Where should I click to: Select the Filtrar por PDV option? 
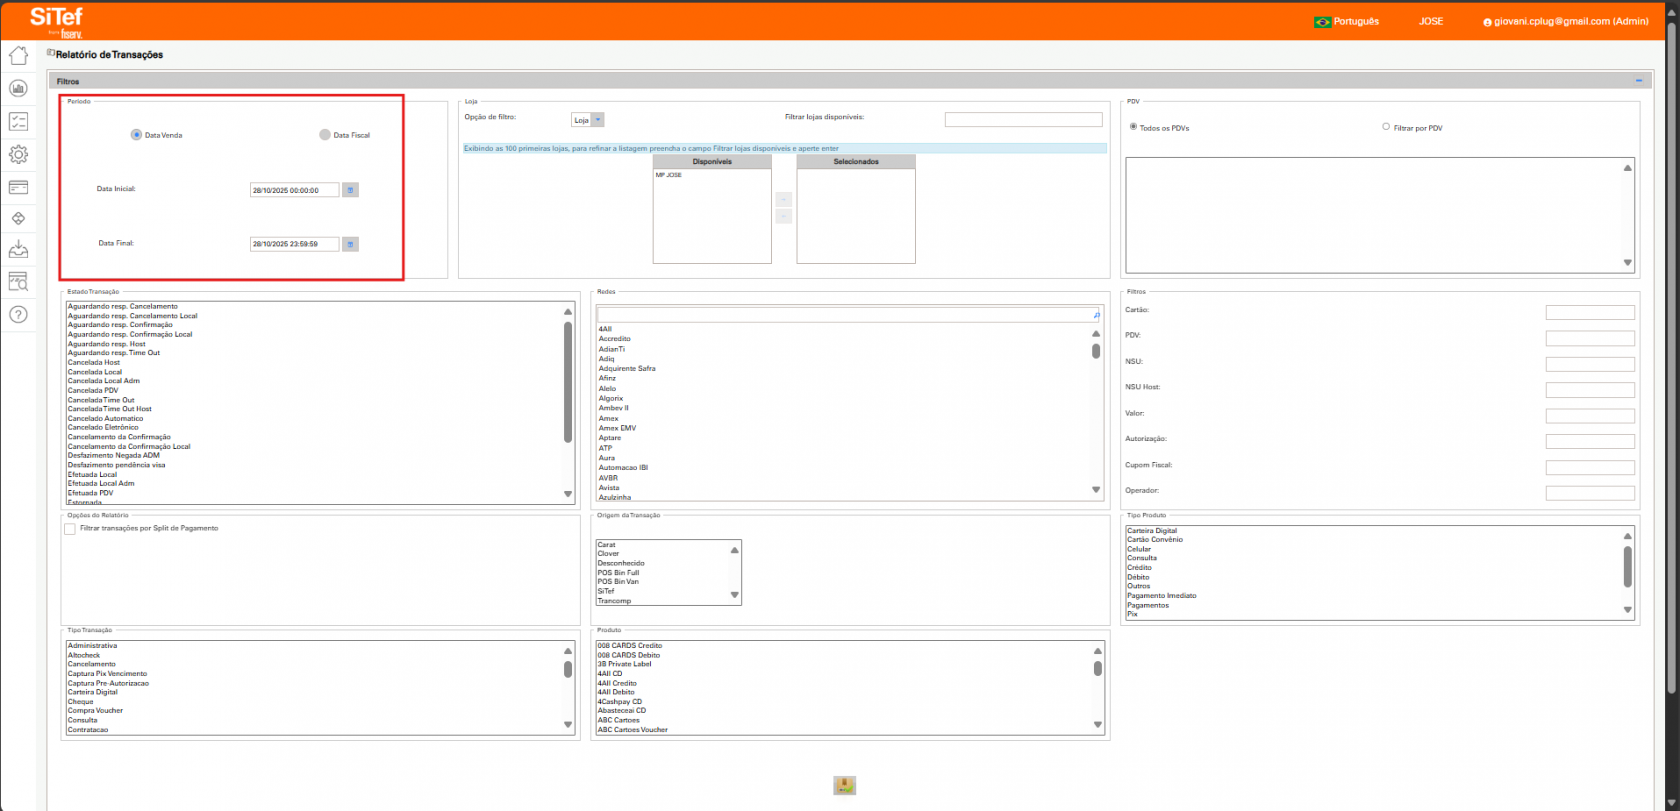point(1386,127)
